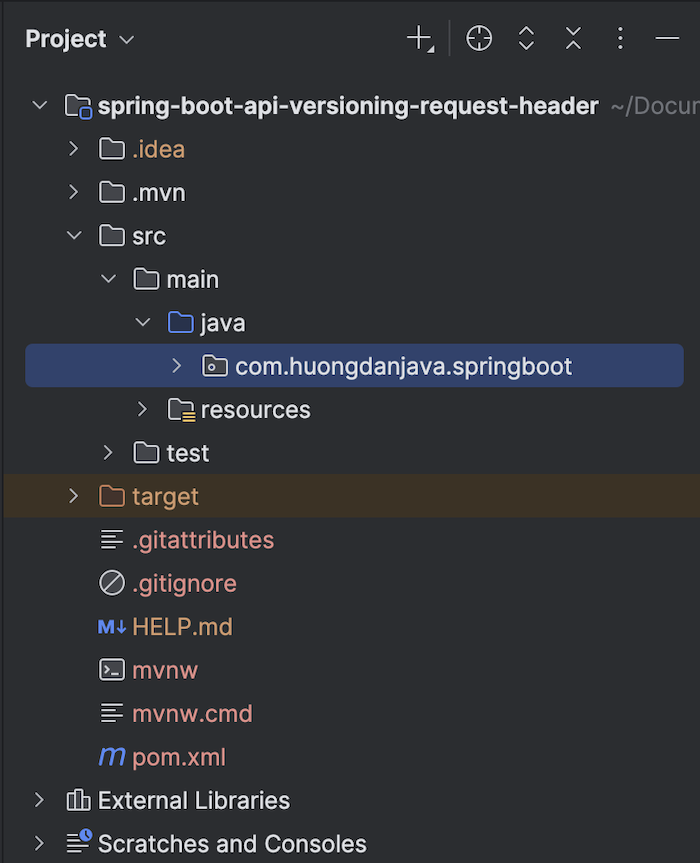Click the Select Opened File crosshair icon
700x863 pixels.
(x=479, y=39)
